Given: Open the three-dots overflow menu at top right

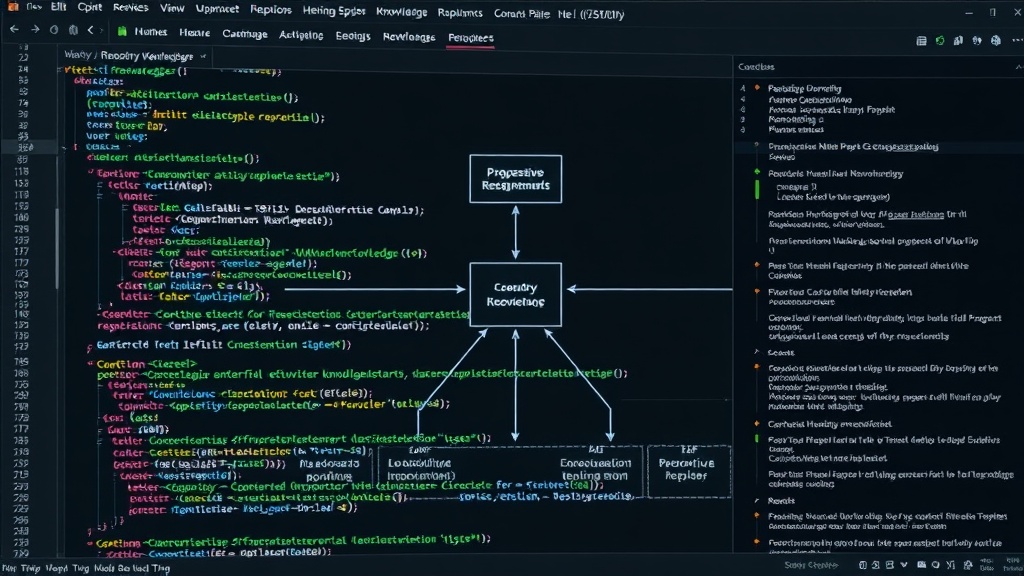Looking at the screenshot, I should (x=1017, y=40).
